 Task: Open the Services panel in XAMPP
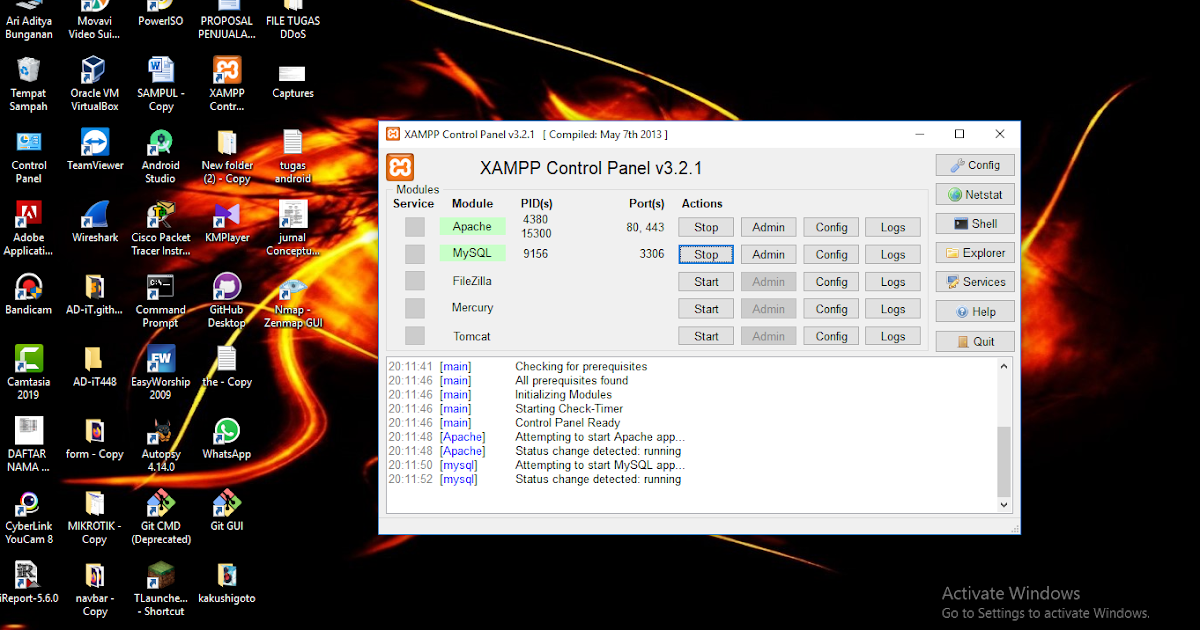click(974, 281)
